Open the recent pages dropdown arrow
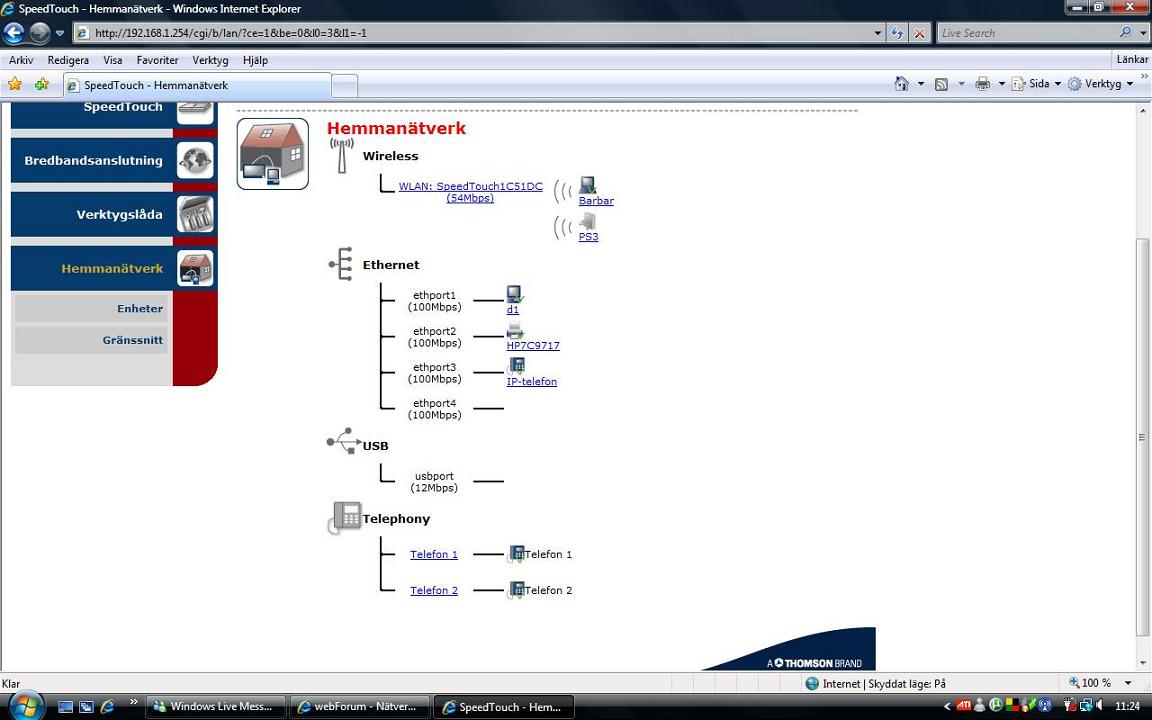The height and width of the screenshot is (720, 1152). [x=60, y=34]
